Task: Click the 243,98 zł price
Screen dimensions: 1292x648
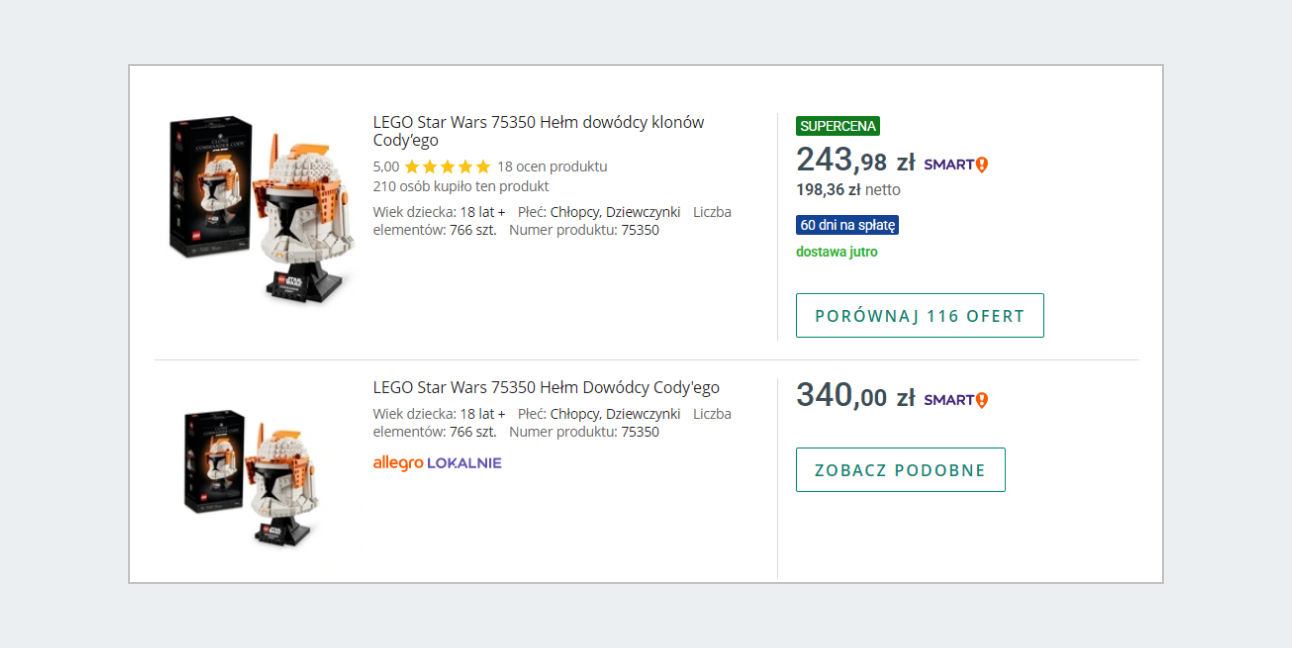Action: (856, 160)
